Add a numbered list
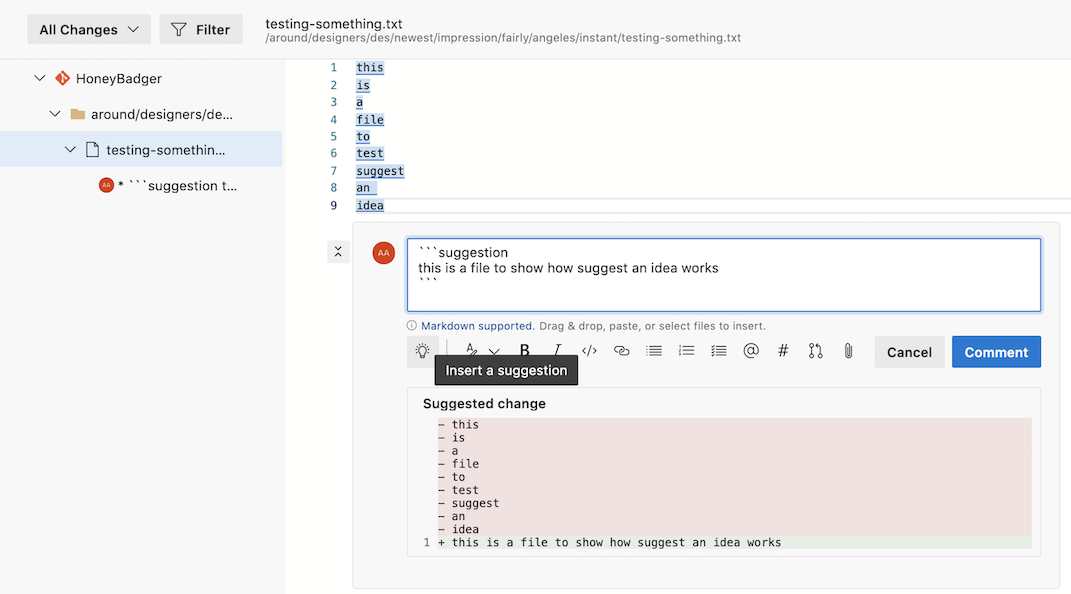This screenshot has width=1071, height=594. [686, 351]
